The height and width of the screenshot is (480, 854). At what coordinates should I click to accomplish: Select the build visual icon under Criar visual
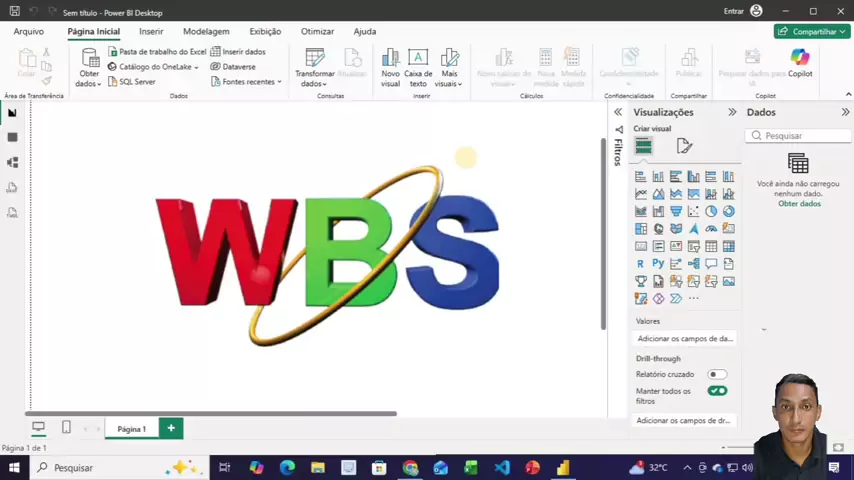click(643, 146)
